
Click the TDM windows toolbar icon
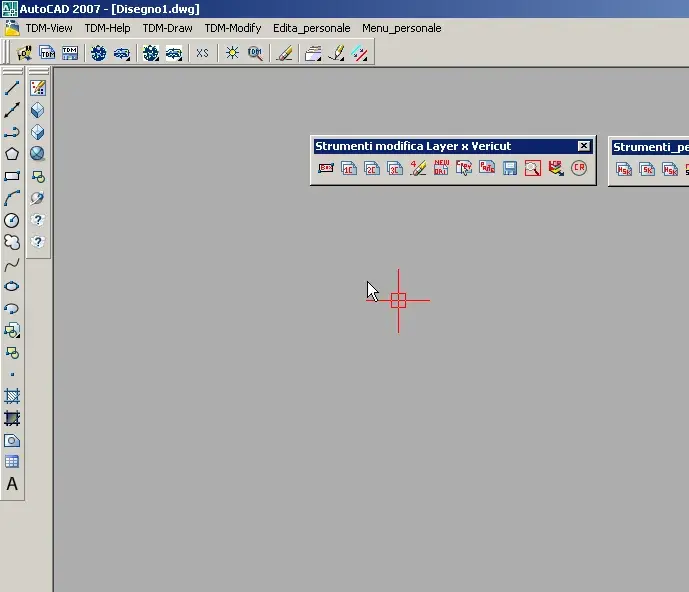point(47,53)
